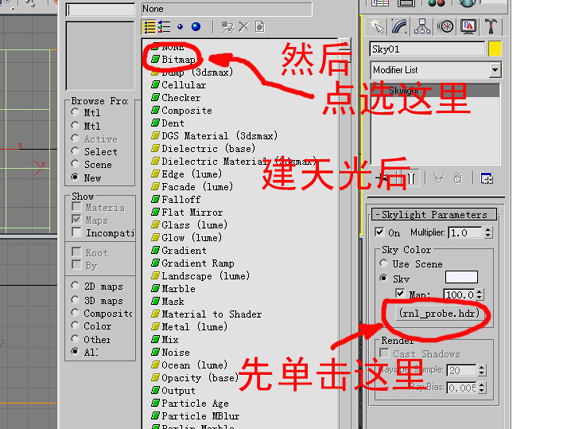Select Material to Shader in the list

point(206,314)
